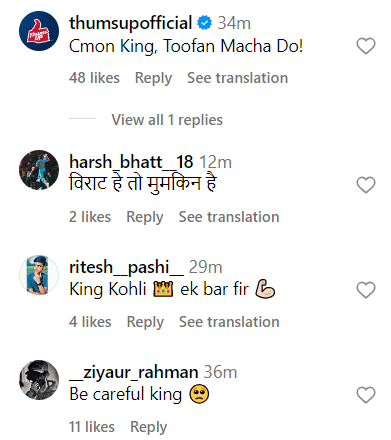Reply to __ziyaur_rahman's comment
The image size is (391, 440).
(x=148, y=427)
